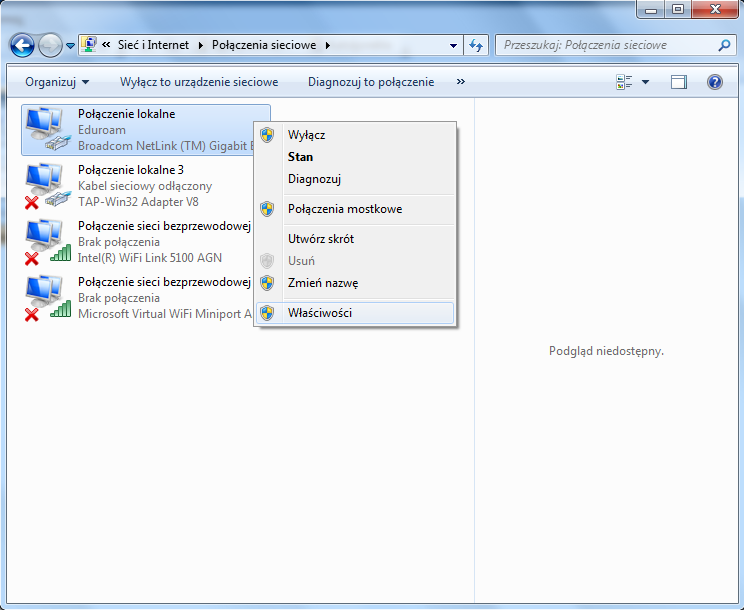Select the Połączenie lokalne 3 adapter icon
744x610 pixels.
[x=42, y=186]
